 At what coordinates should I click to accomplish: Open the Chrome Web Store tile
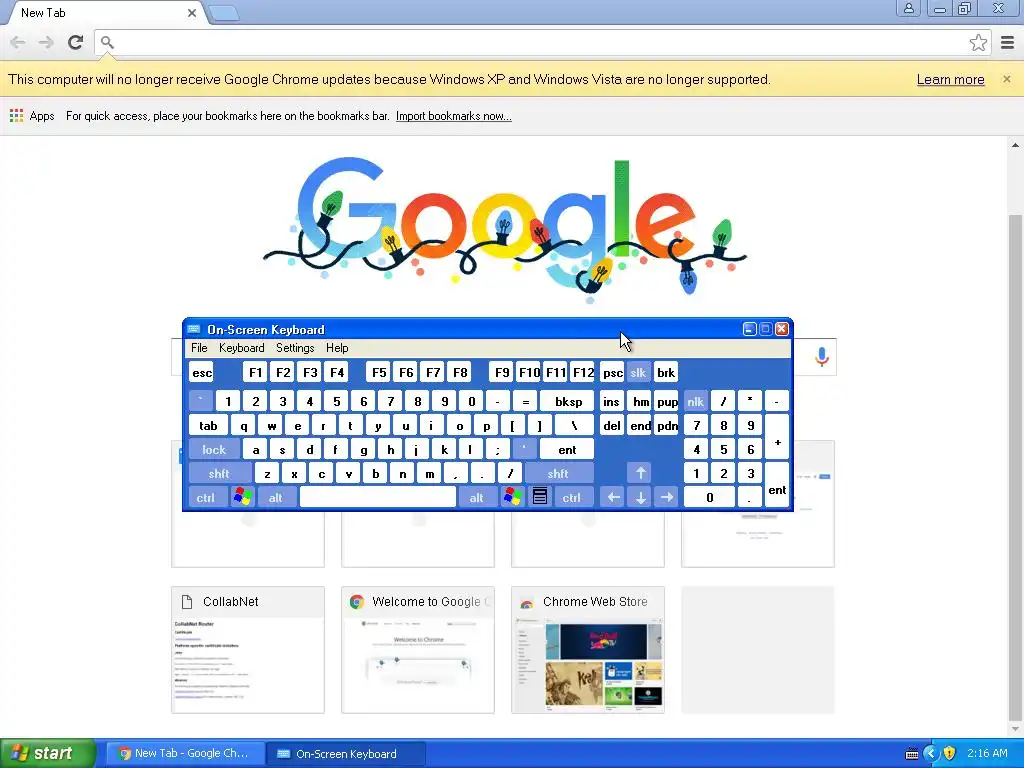(x=588, y=650)
